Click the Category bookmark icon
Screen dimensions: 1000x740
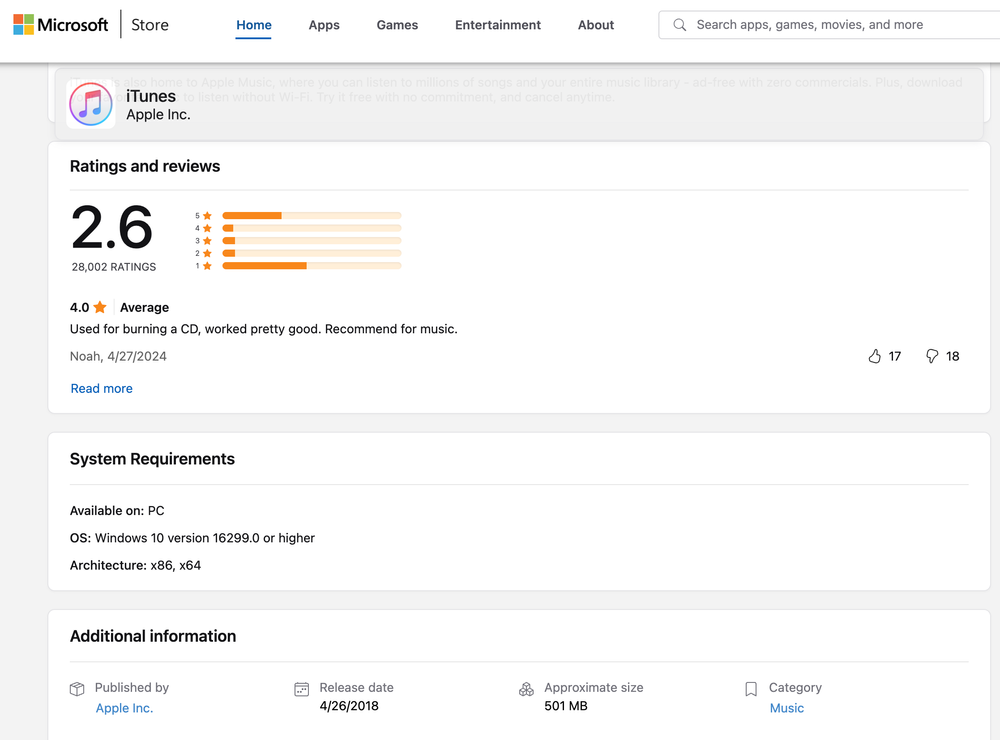[751, 689]
